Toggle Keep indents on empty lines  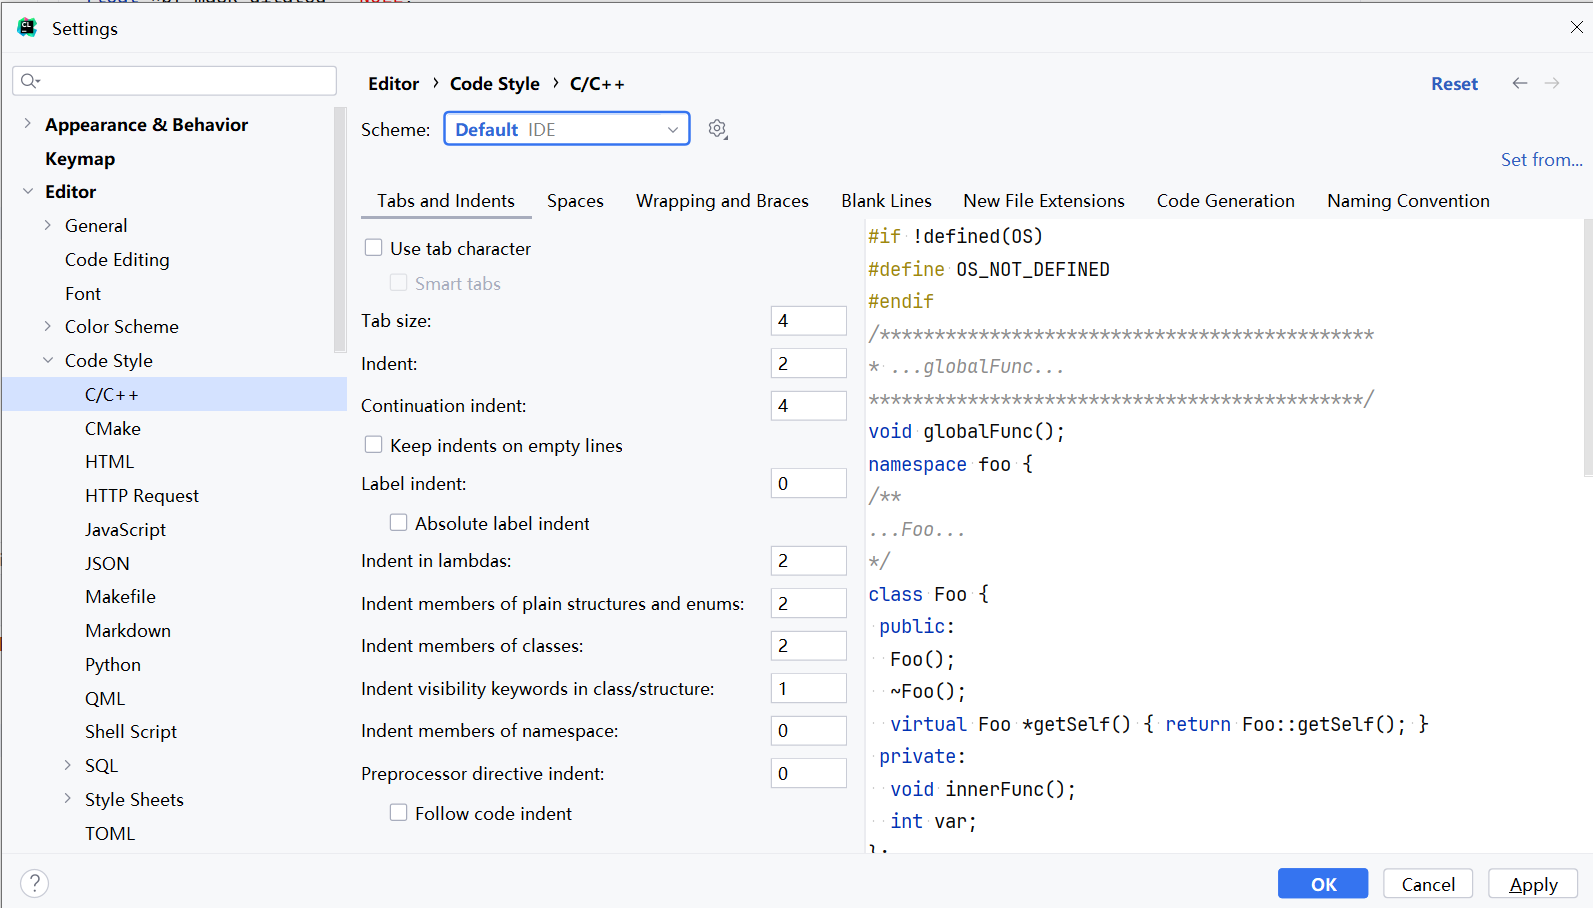click(374, 444)
